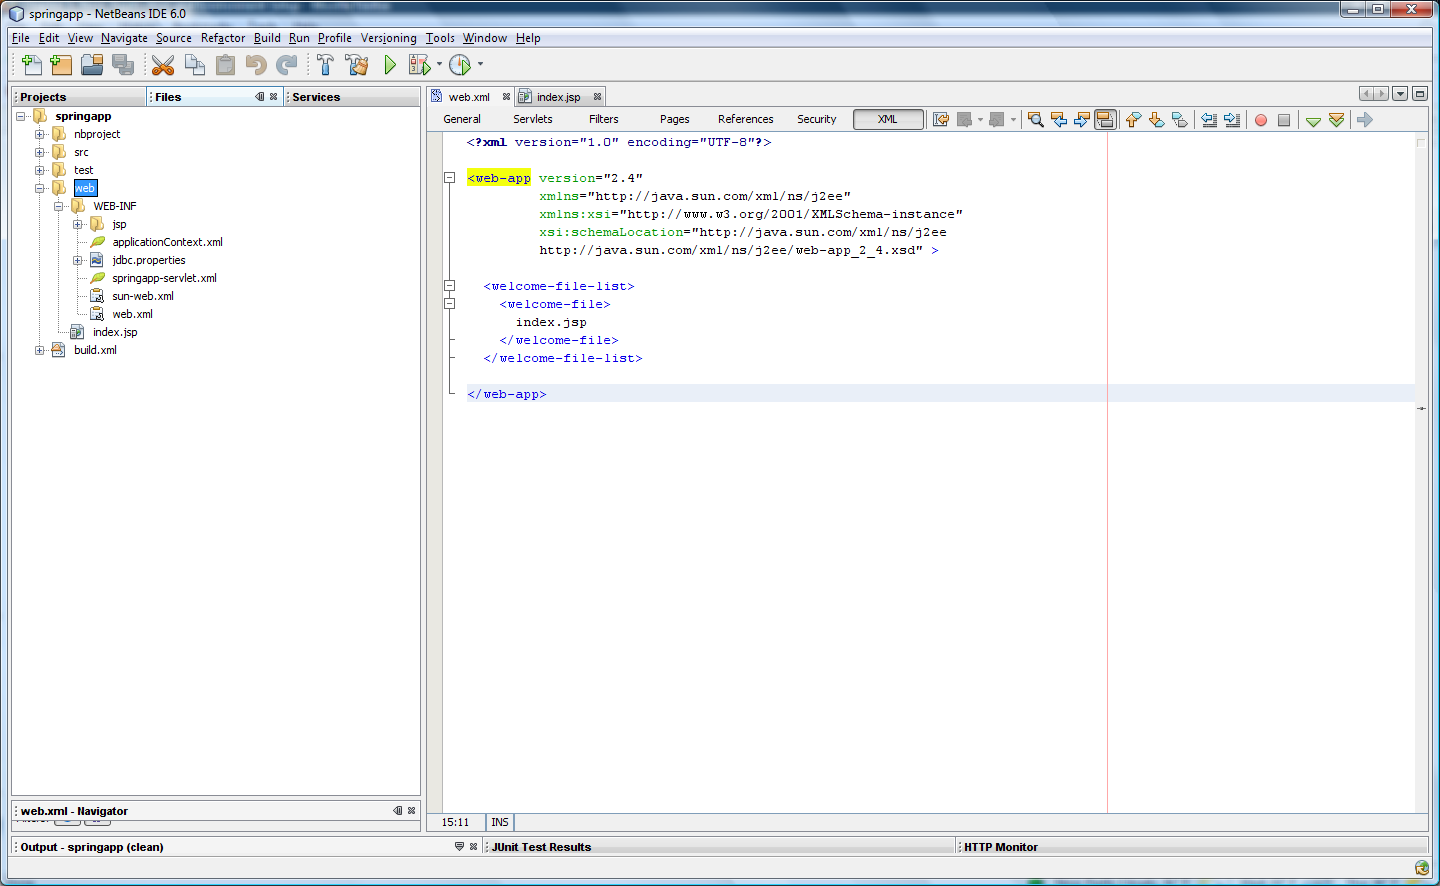1440x886 pixels.
Task: Switch to the index.jsp editor tab
Action: point(558,97)
